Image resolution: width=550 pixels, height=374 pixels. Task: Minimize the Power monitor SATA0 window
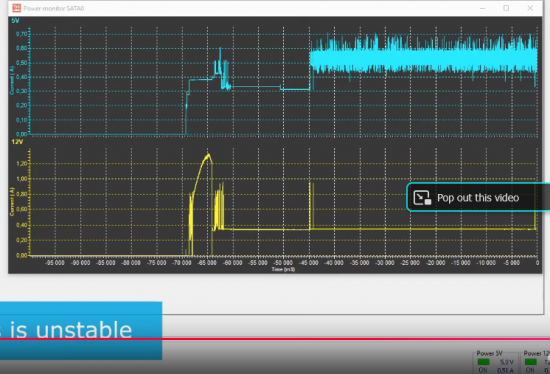[483, 8]
